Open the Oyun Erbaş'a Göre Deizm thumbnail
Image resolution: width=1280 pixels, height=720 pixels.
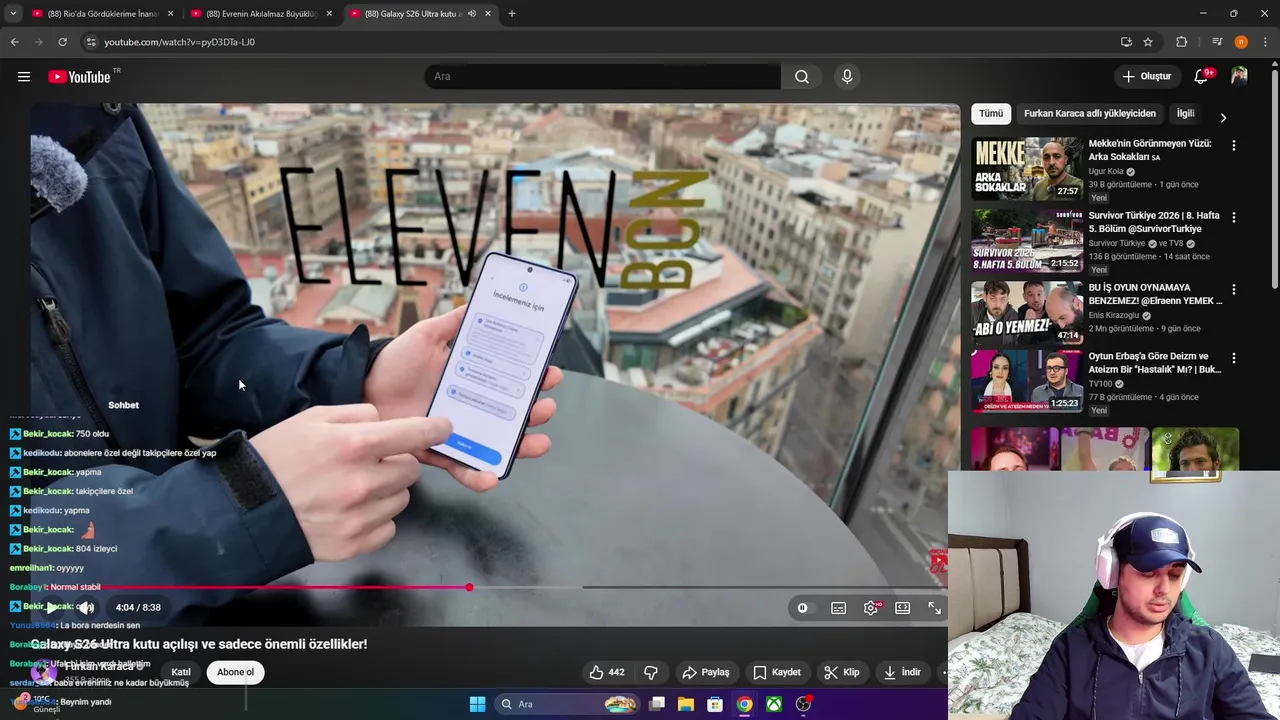[1027, 381]
